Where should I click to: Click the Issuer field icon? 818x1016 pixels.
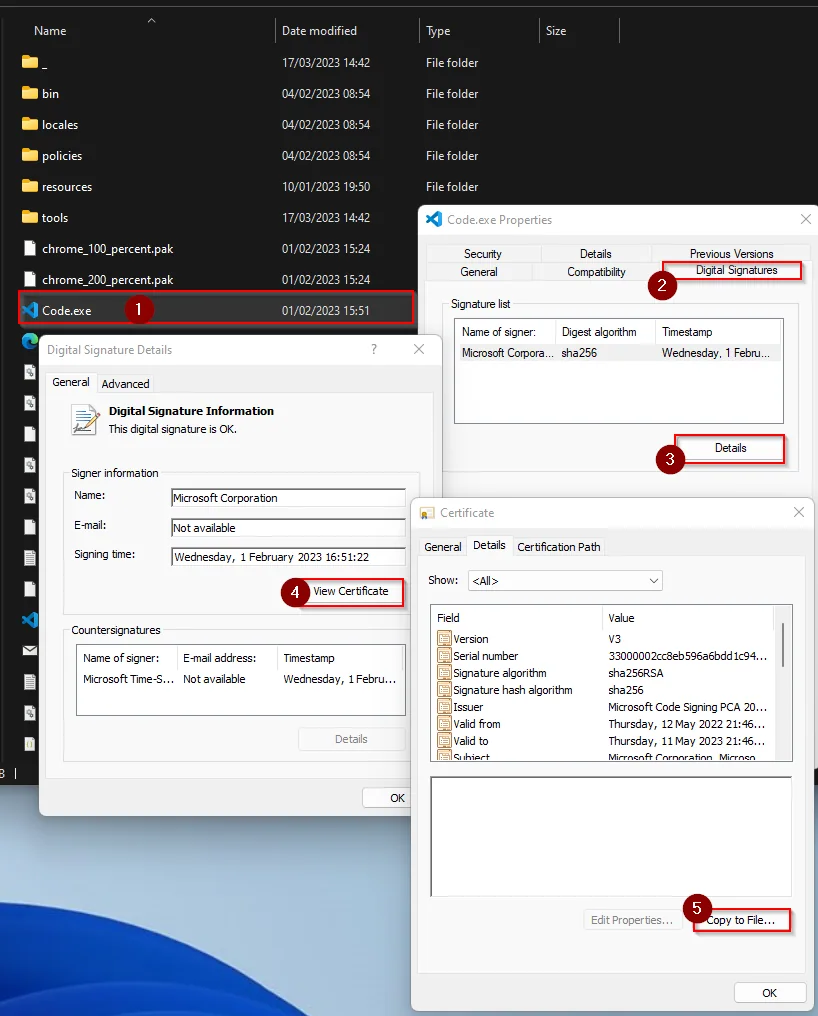point(444,706)
